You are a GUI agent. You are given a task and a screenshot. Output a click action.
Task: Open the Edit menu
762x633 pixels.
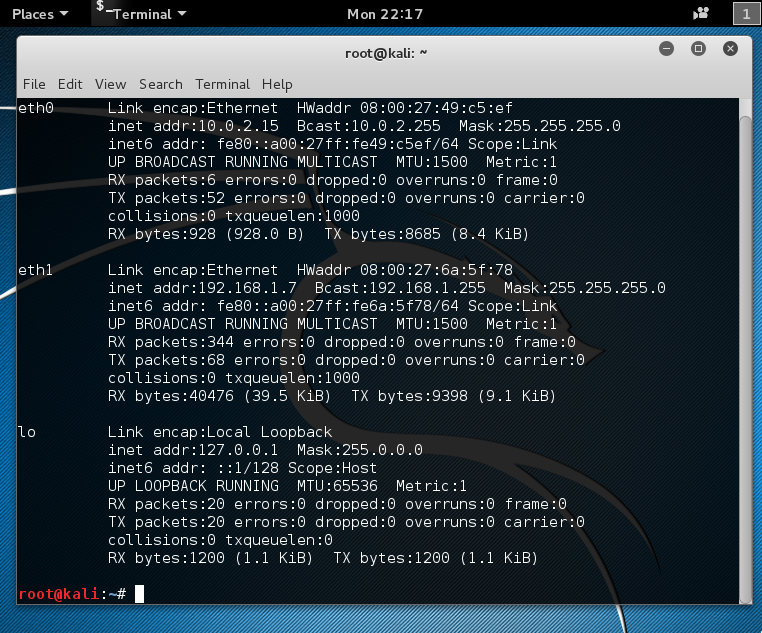coord(70,84)
